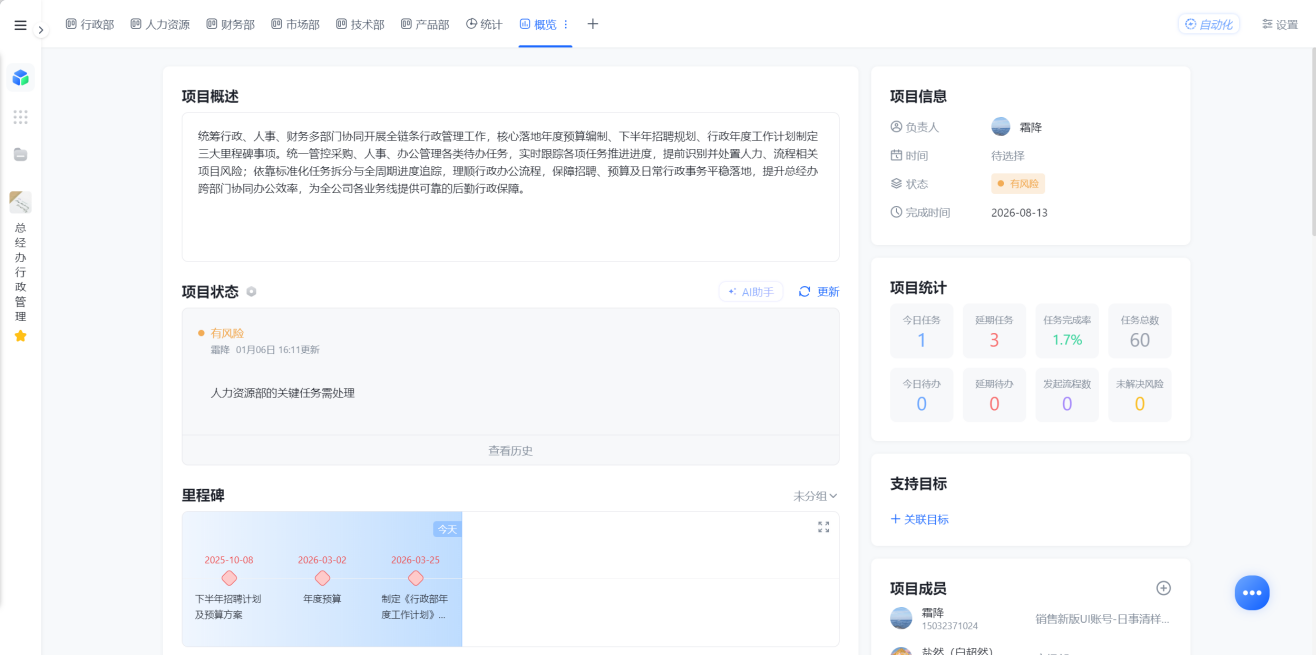
Task: Click the 下半年招聘计划及预算方案 milestone label
Action: [x=228, y=607]
